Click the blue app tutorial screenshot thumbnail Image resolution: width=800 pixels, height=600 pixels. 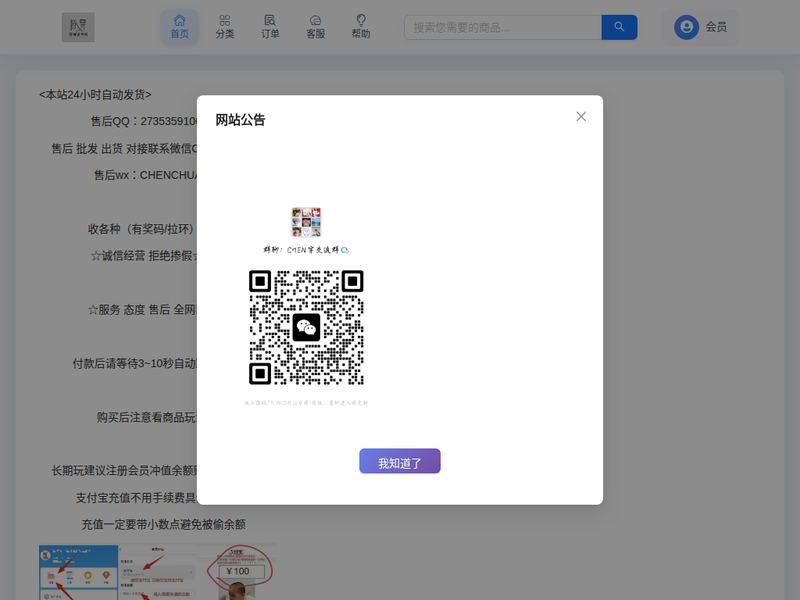[x=79, y=572]
